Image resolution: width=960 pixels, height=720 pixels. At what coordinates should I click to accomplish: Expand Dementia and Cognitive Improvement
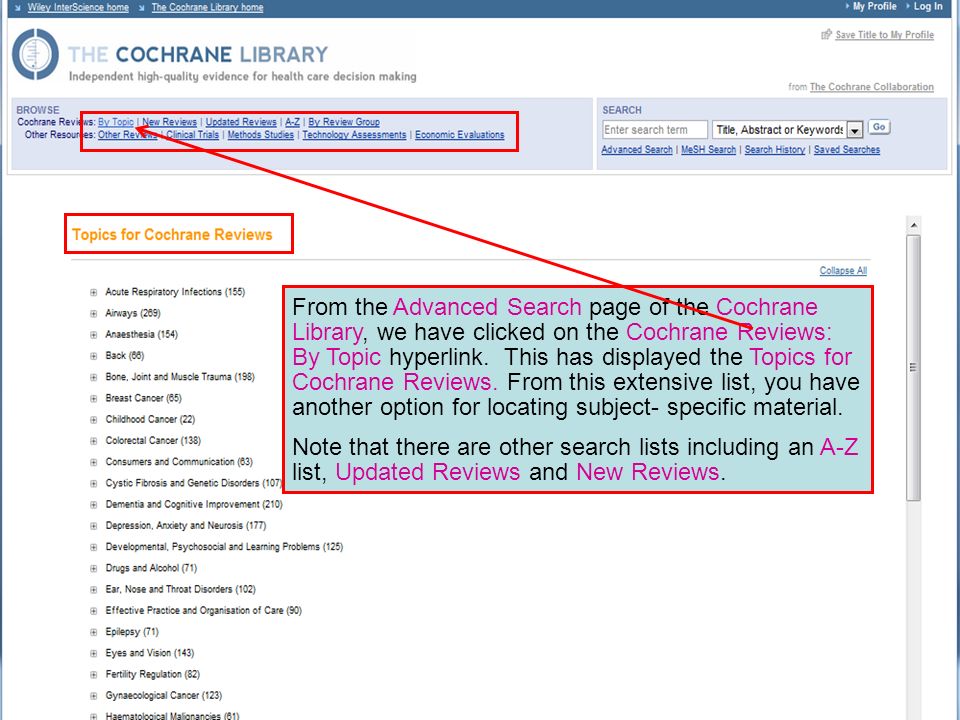tap(94, 505)
